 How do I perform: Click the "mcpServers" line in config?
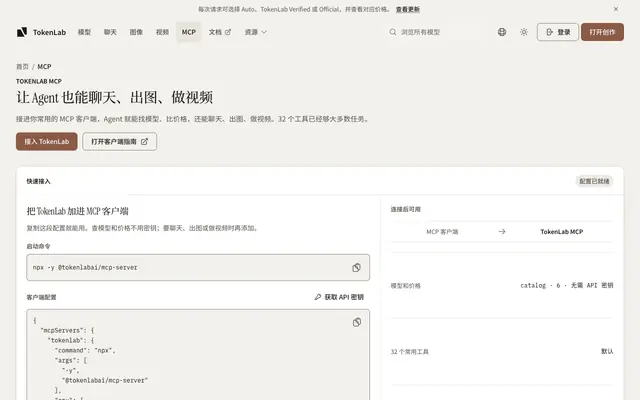67,331
